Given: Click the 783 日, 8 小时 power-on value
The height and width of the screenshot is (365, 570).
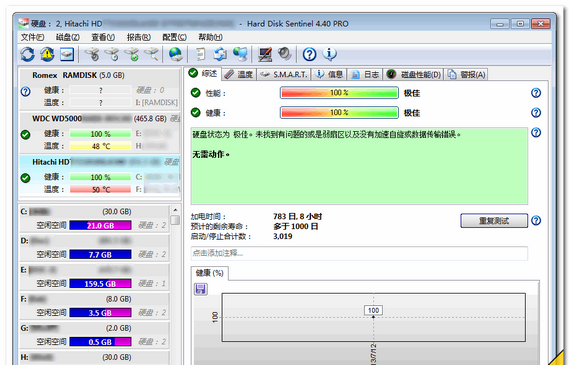Looking at the screenshot, I should tap(298, 217).
